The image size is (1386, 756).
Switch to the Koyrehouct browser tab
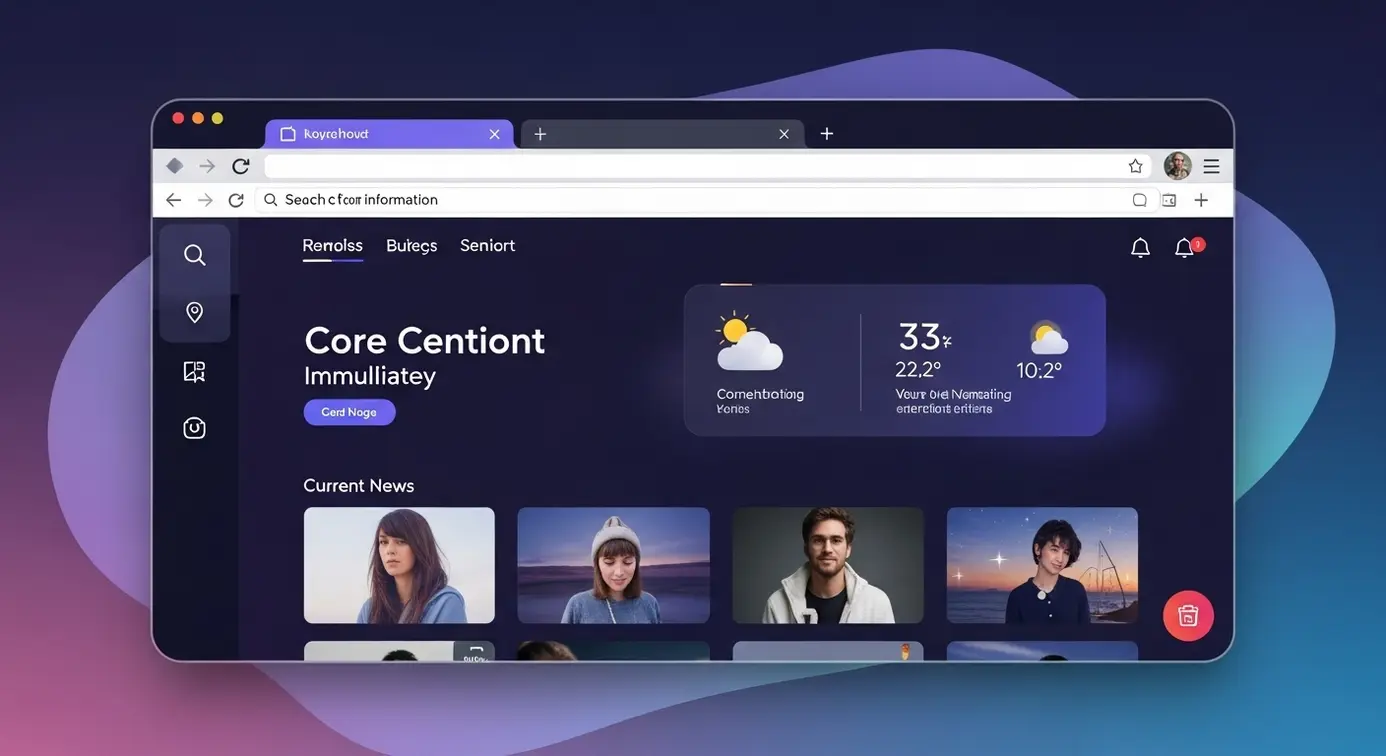point(389,134)
